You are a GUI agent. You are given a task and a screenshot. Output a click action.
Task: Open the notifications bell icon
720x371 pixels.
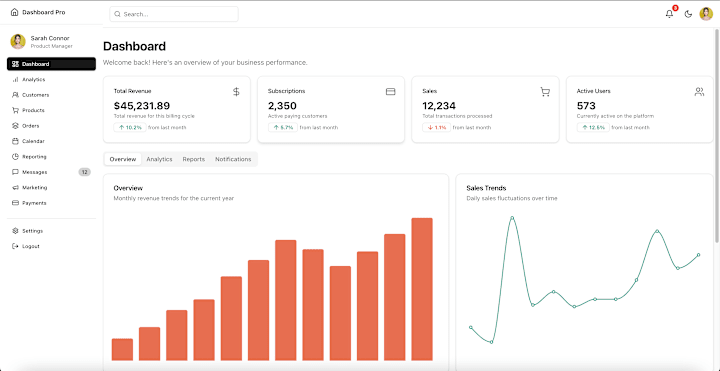[669, 14]
